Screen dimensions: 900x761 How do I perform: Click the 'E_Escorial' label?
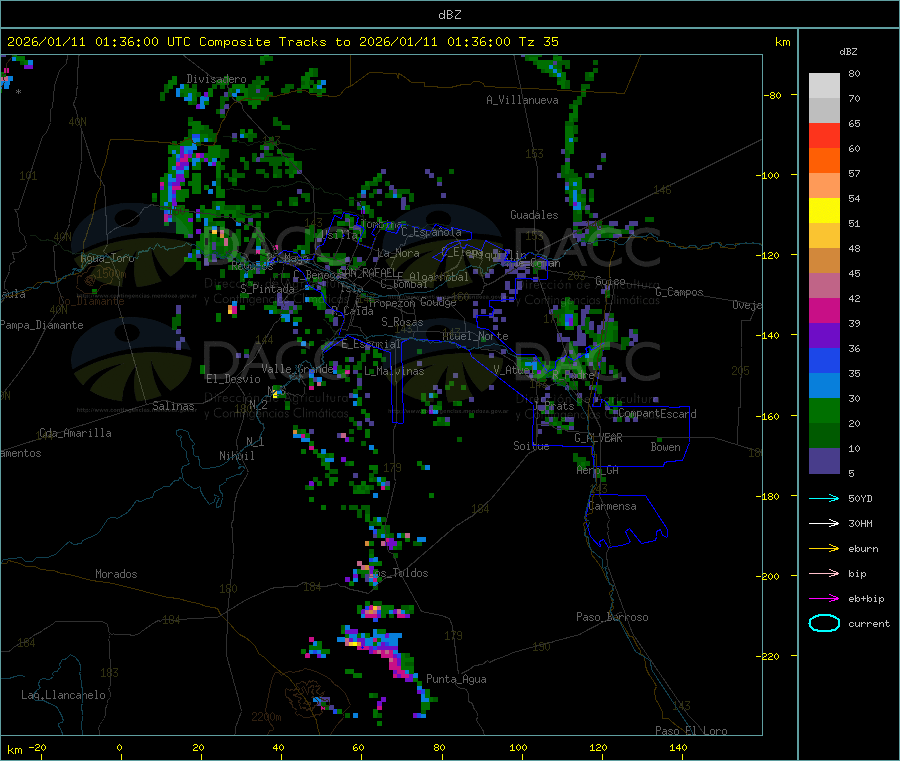(x=371, y=344)
